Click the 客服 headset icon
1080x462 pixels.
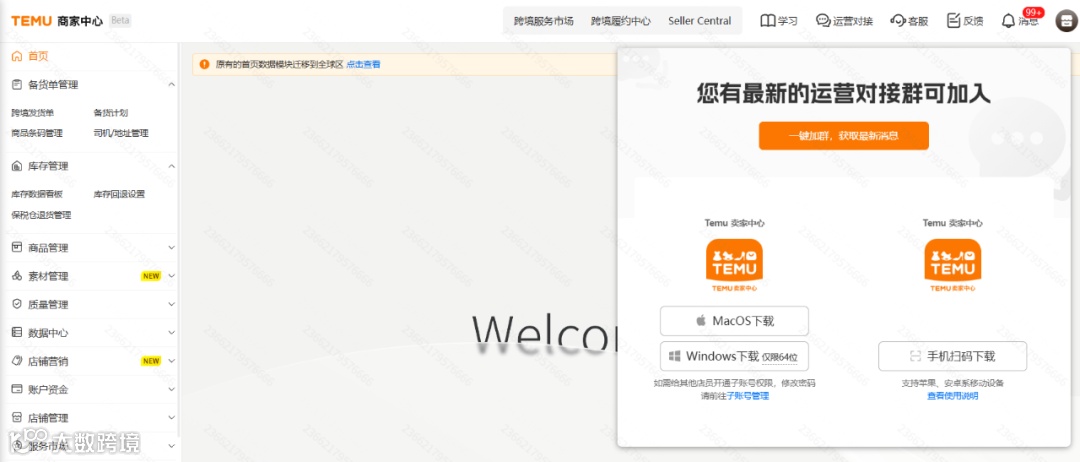point(897,21)
